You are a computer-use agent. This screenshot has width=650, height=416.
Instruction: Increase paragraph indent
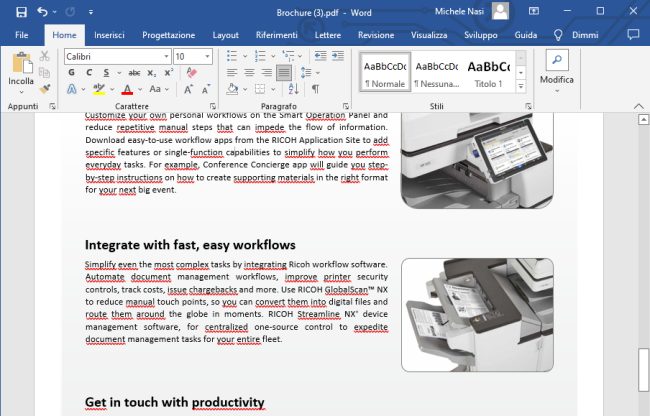(x=338, y=56)
